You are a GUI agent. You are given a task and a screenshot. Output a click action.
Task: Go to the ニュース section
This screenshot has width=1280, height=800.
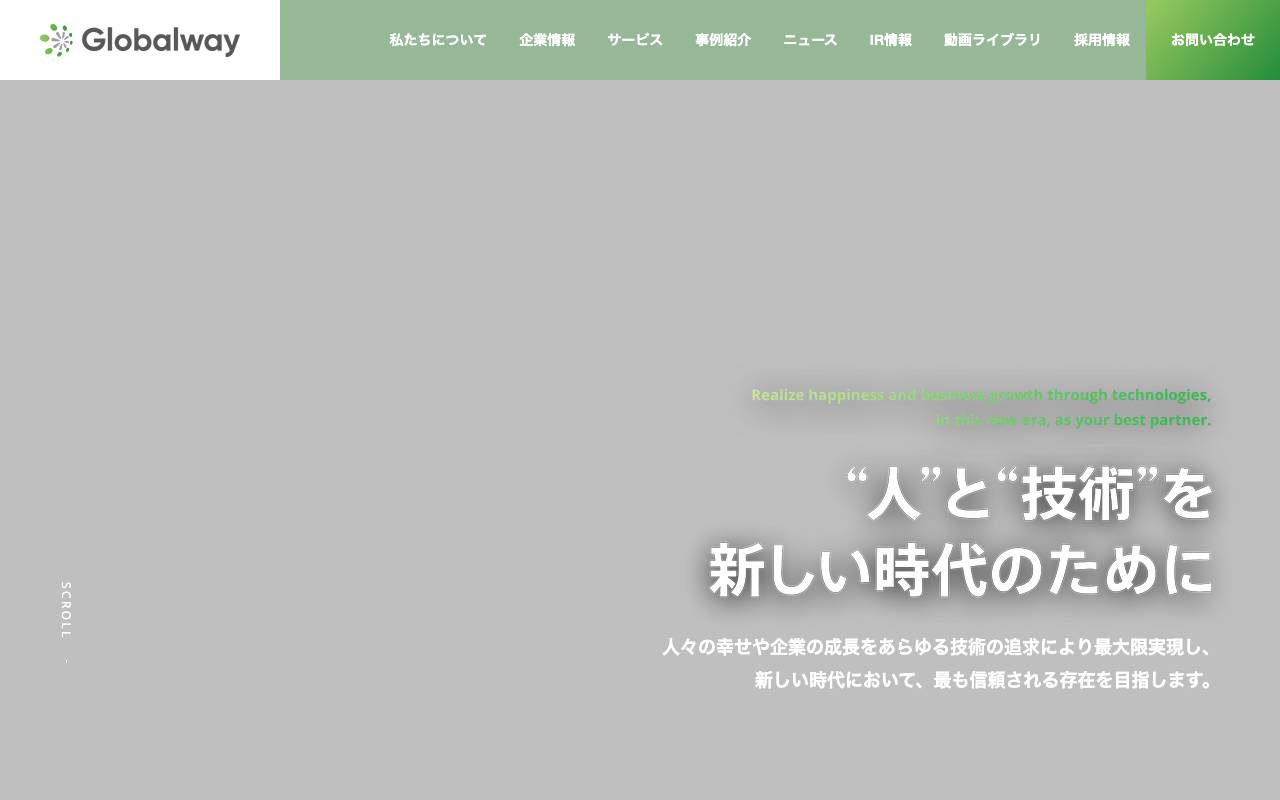(x=810, y=40)
